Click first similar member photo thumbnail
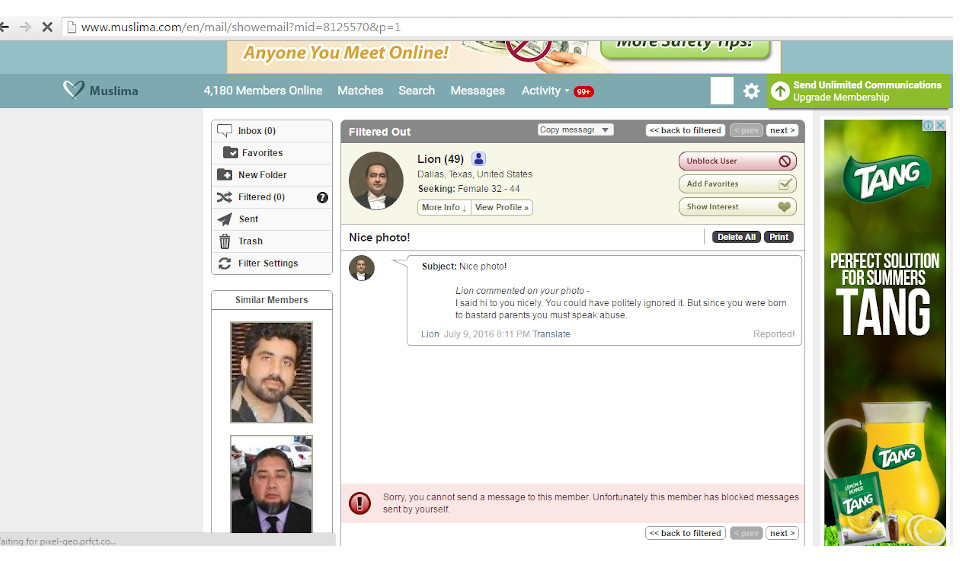Image resolution: width=960 pixels, height=561 pixels. click(x=271, y=372)
